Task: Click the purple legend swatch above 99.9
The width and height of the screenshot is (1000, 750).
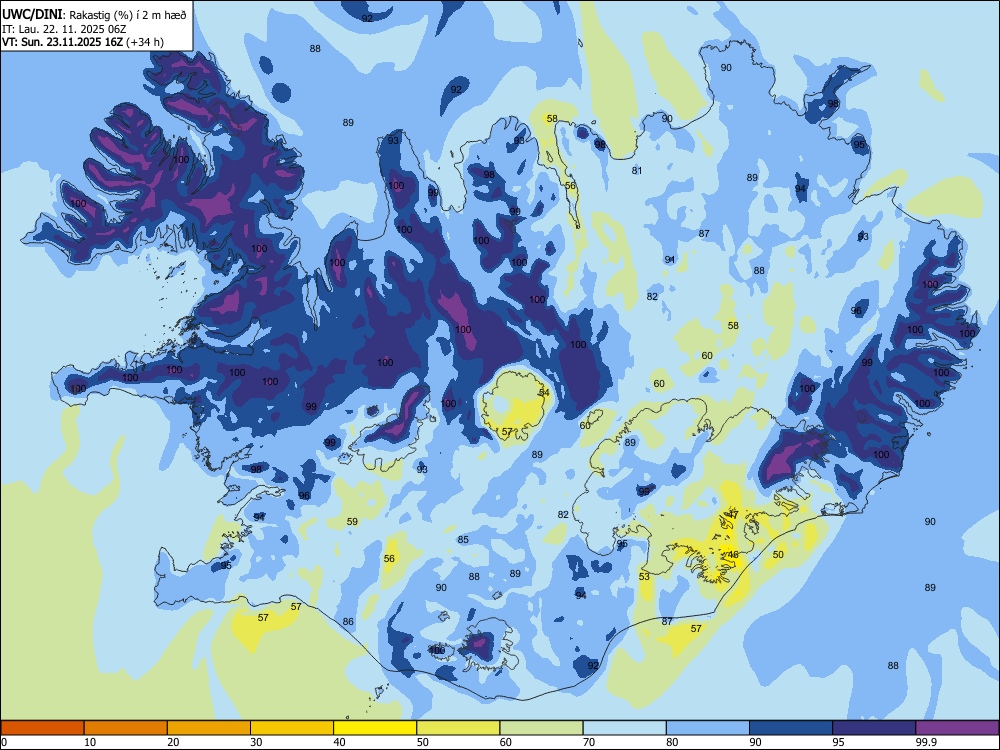Action: tap(957, 728)
